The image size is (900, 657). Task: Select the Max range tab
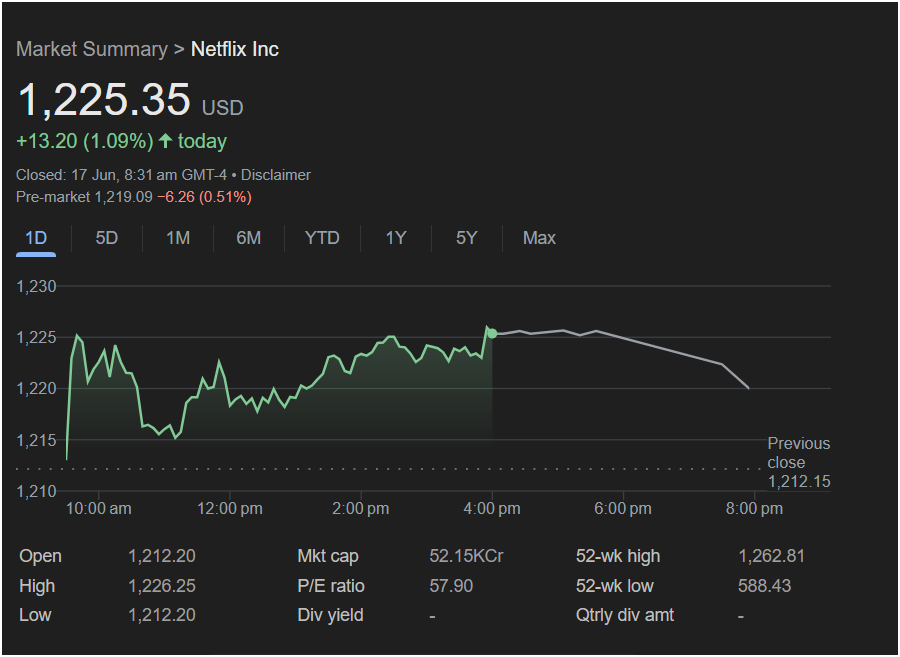[x=539, y=238]
